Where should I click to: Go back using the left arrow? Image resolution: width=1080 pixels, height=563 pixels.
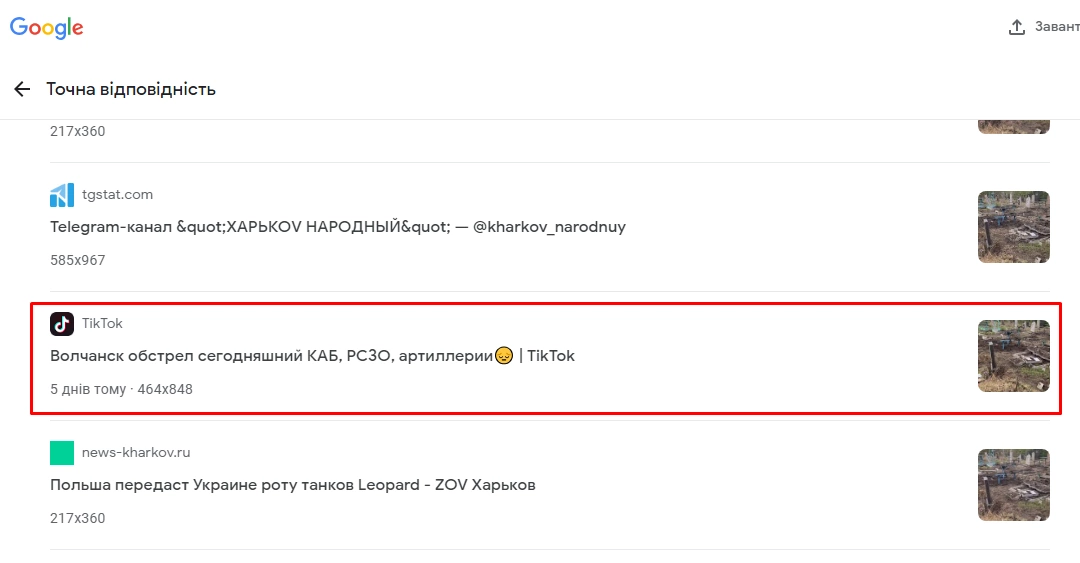22,89
